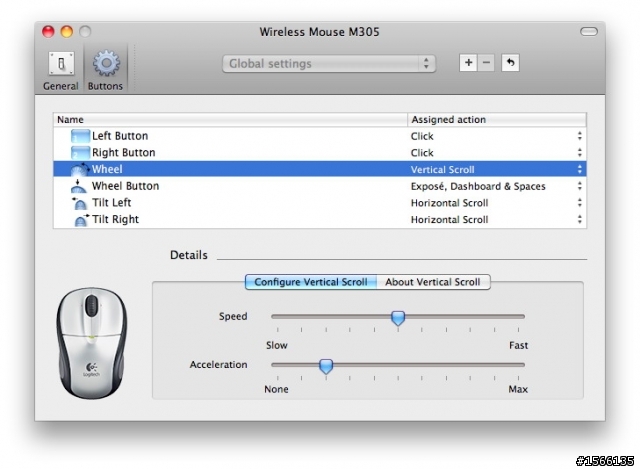Click the Acceleration slider handle
Screen dimensions: 640x469
(326, 366)
